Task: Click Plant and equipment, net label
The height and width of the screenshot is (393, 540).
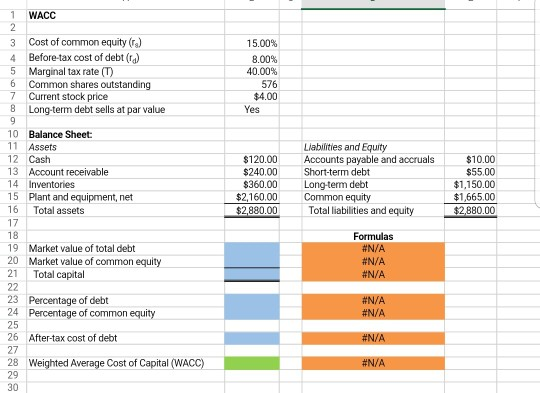Action: click(x=81, y=197)
